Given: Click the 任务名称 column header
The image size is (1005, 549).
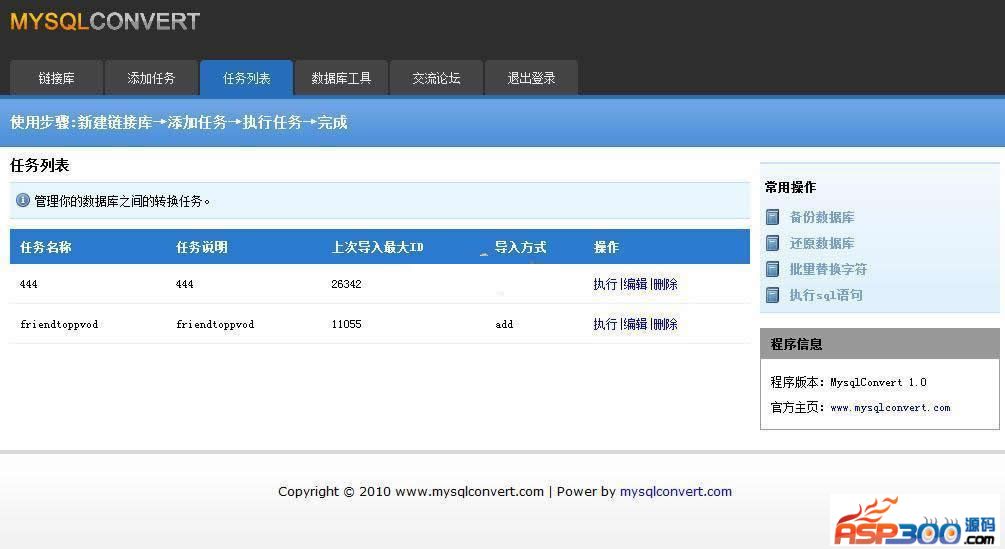Looking at the screenshot, I should pos(46,247).
